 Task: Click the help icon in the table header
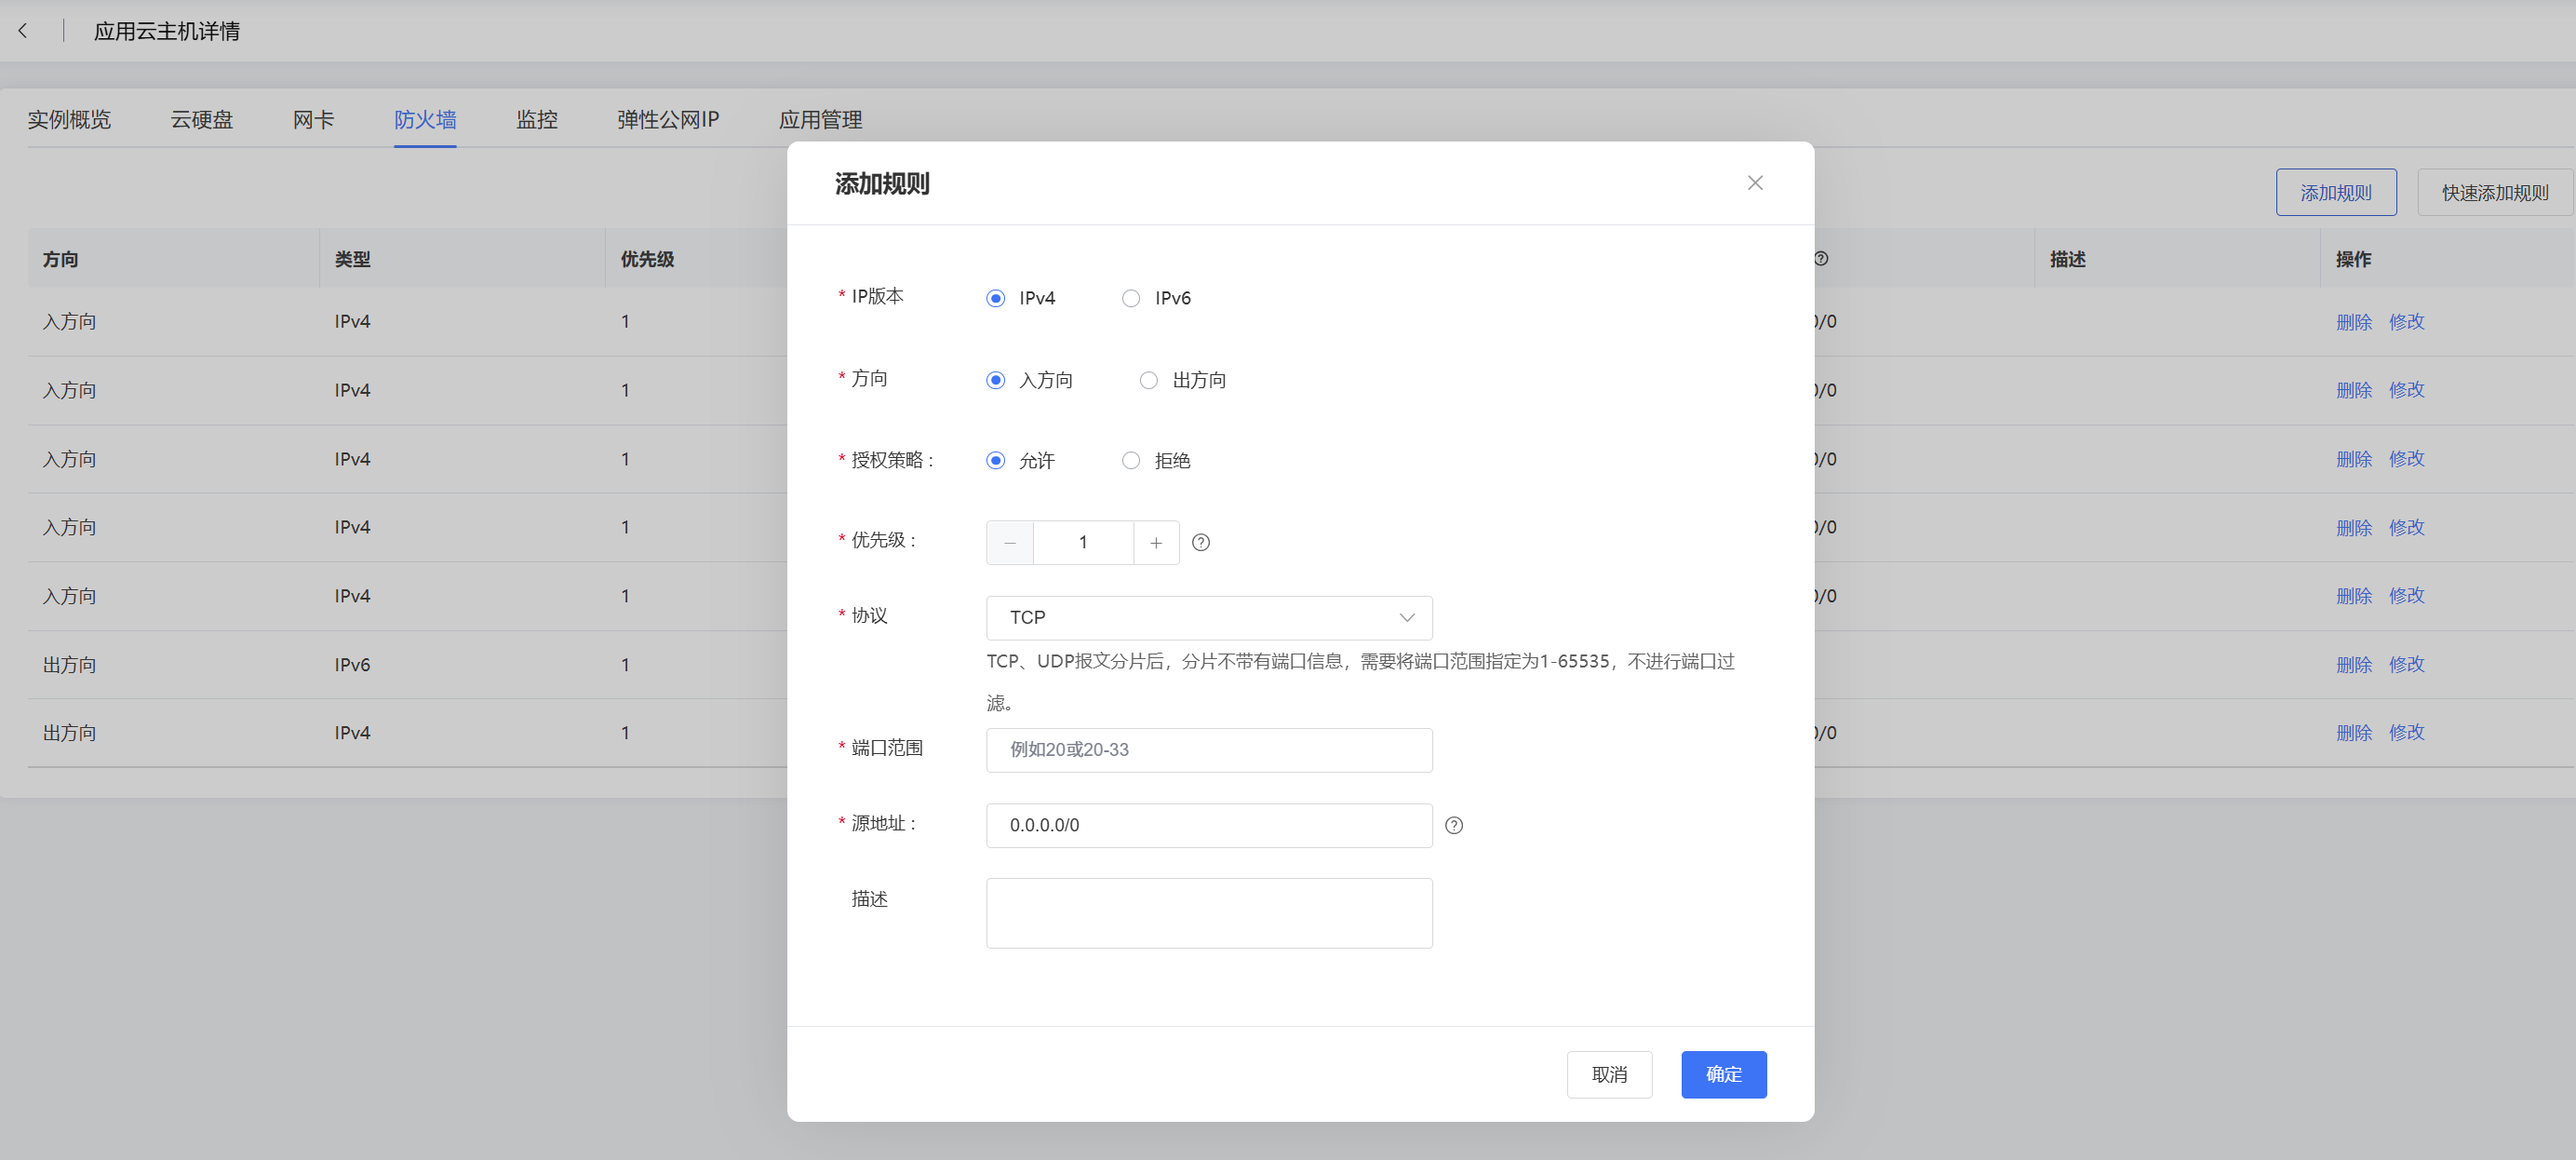(1821, 258)
